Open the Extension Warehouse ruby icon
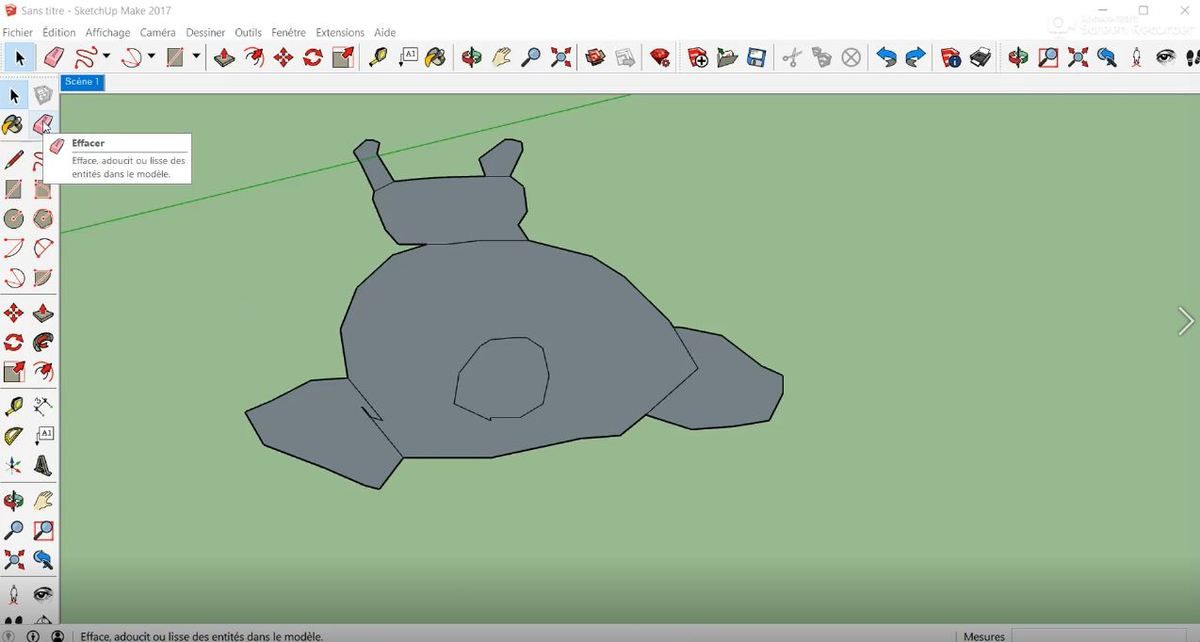 (x=660, y=57)
